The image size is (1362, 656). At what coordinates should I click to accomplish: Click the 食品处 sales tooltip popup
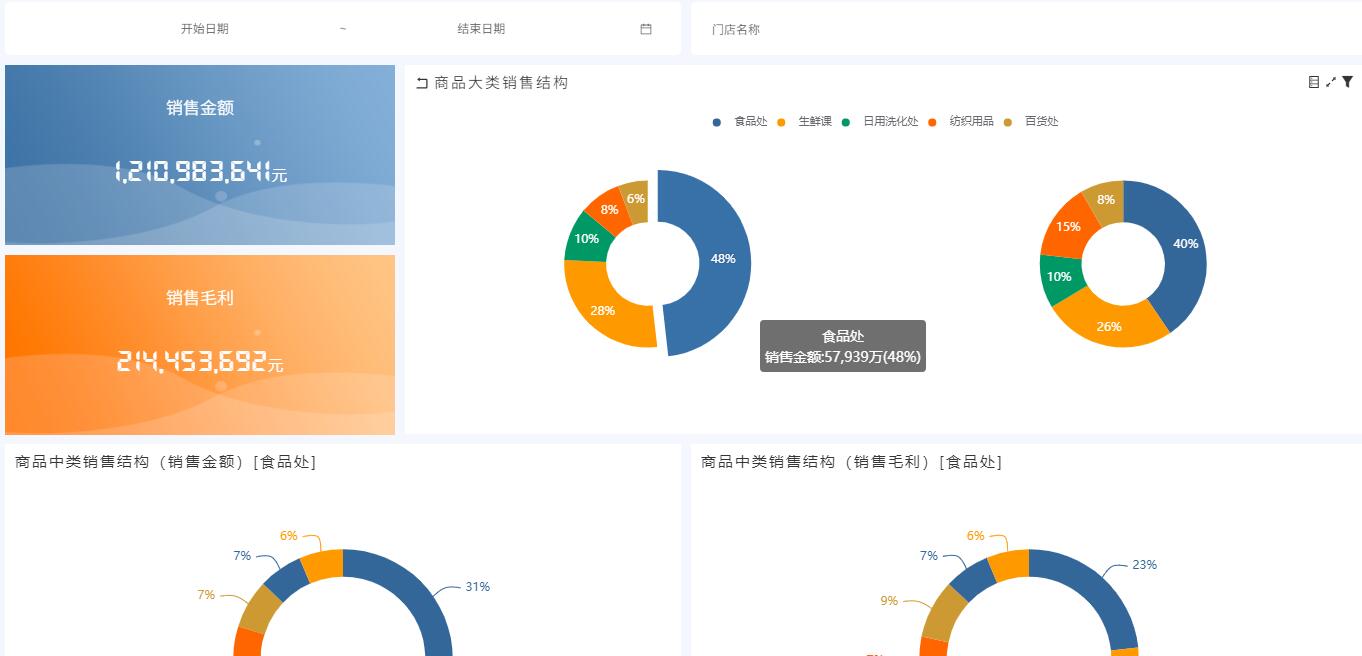tap(843, 346)
